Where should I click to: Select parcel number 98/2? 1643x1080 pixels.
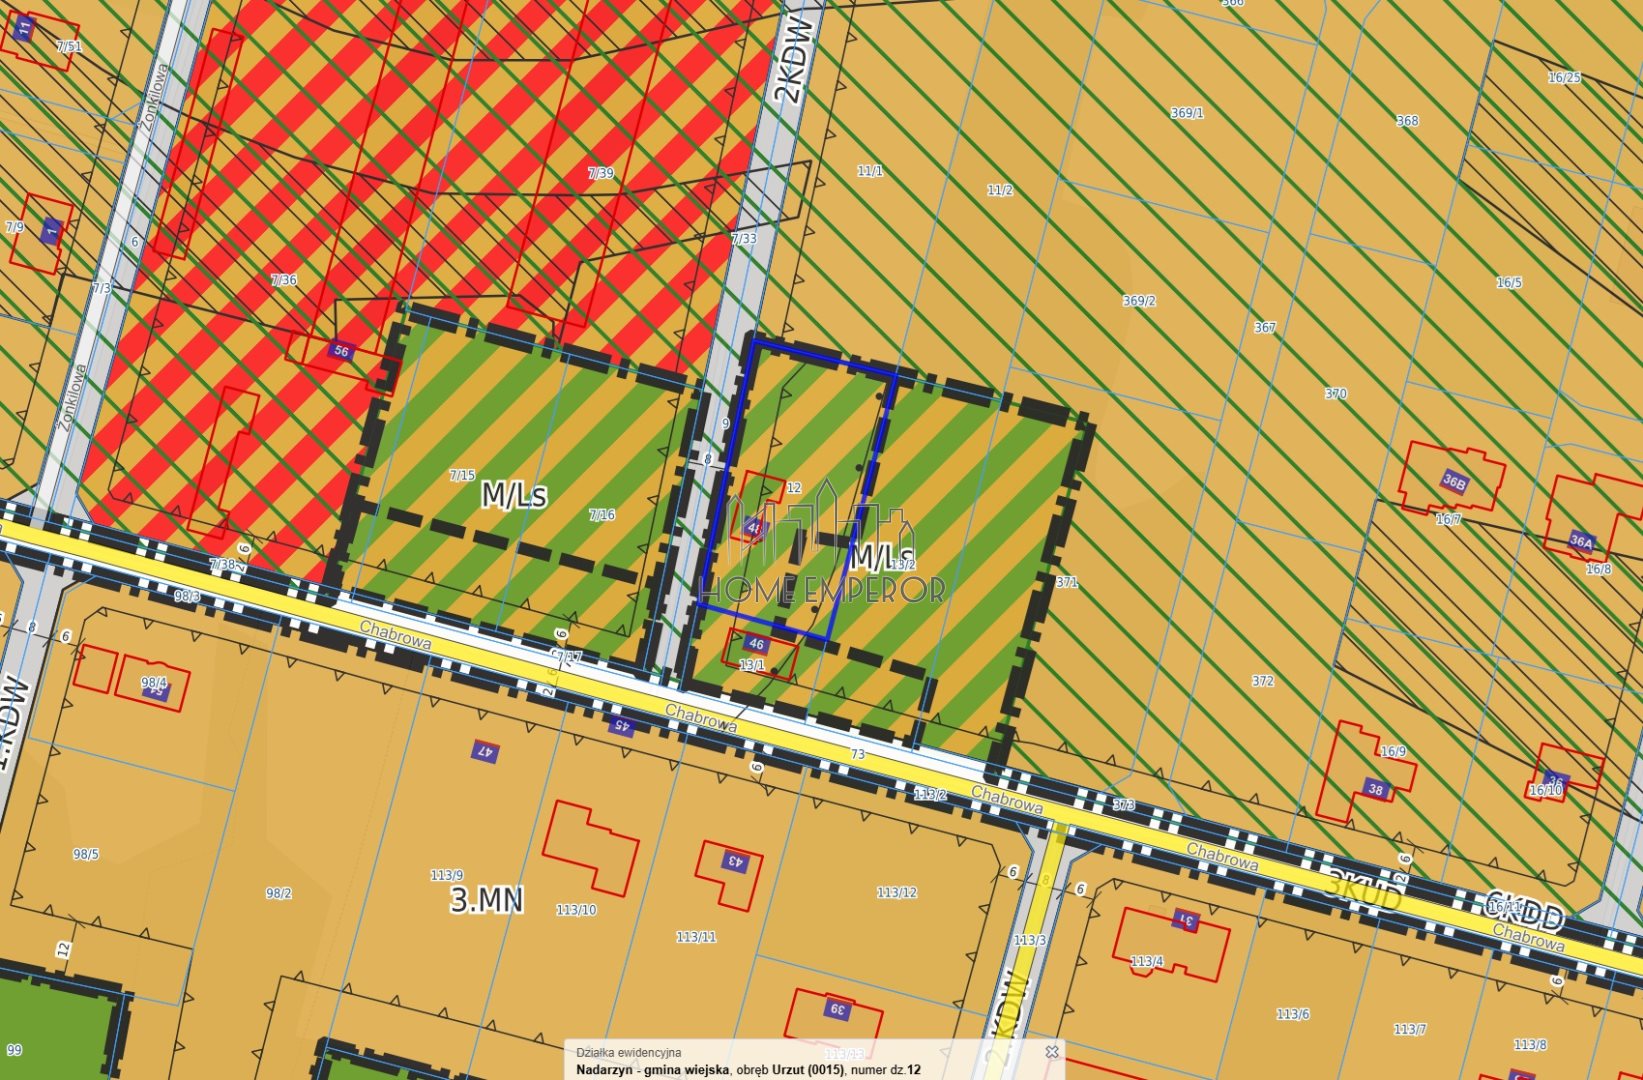[279, 893]
